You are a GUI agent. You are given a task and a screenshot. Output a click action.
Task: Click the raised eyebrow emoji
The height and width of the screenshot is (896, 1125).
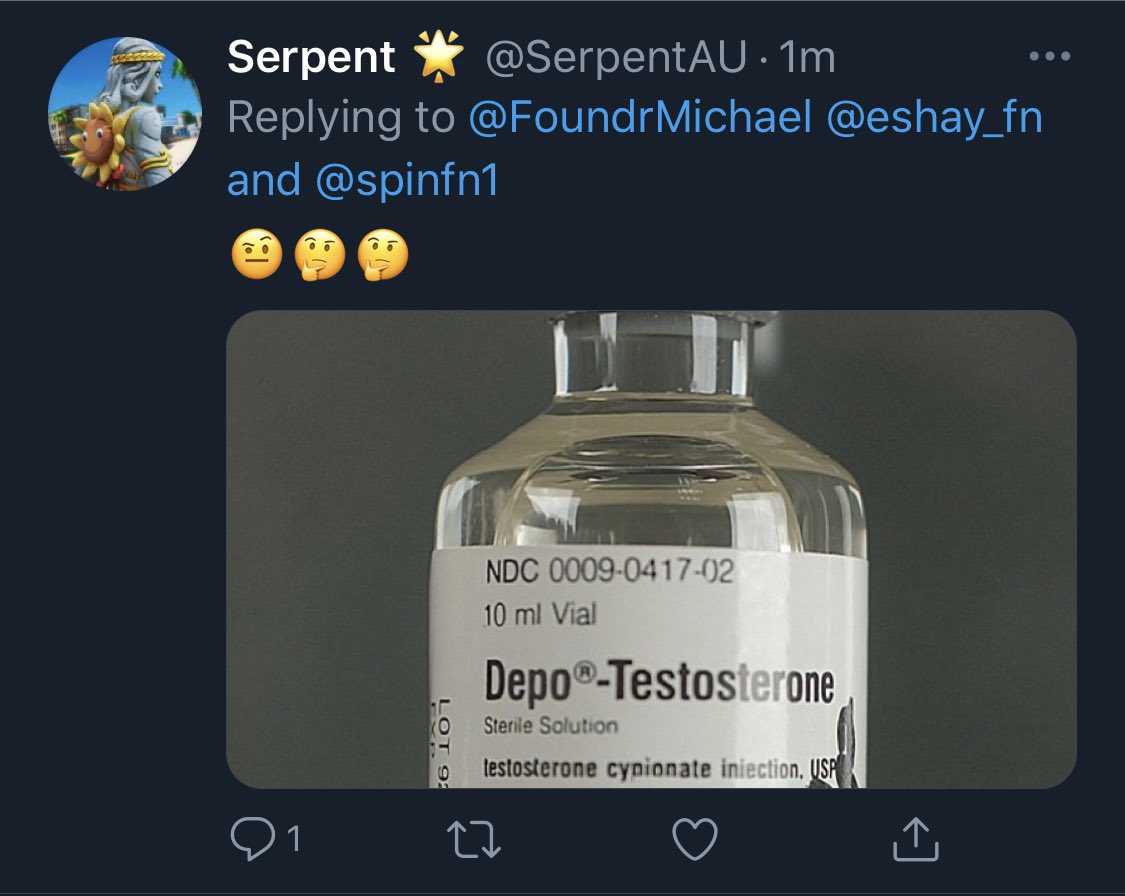[x=254, y=256]
